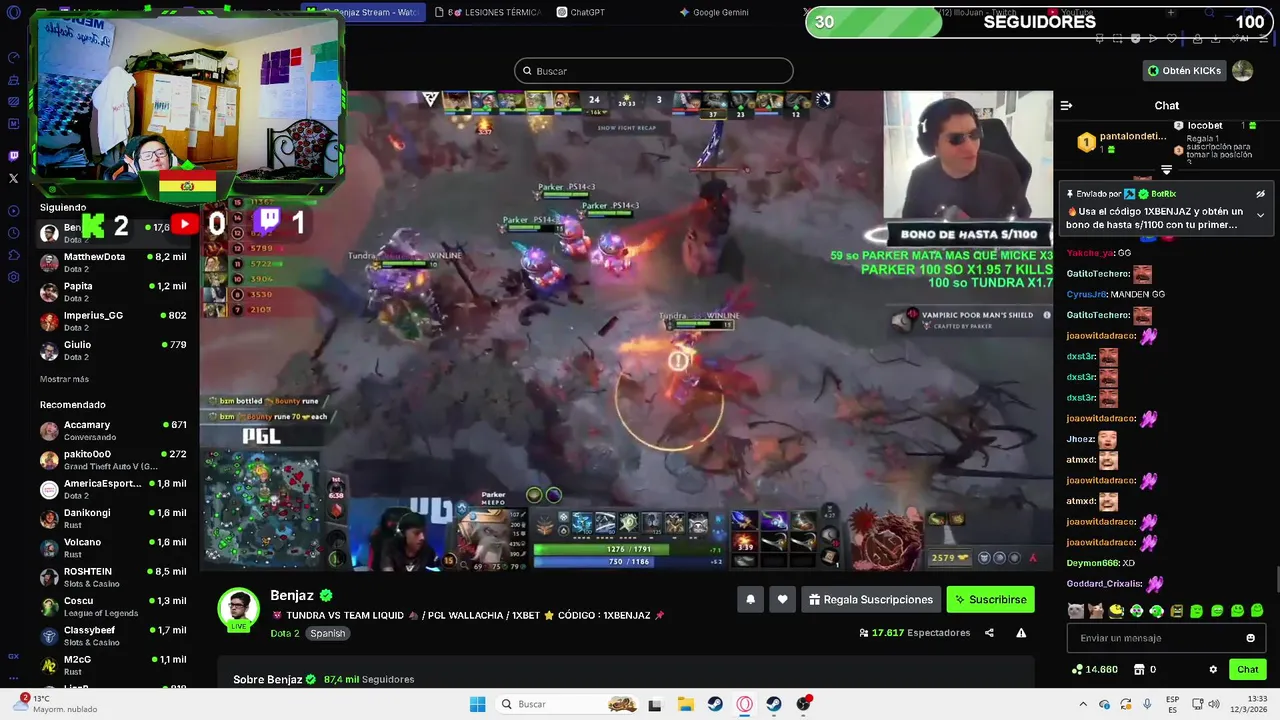Click Regala Suscripciones button
1280x720 pixels.
tap(871, 599)
